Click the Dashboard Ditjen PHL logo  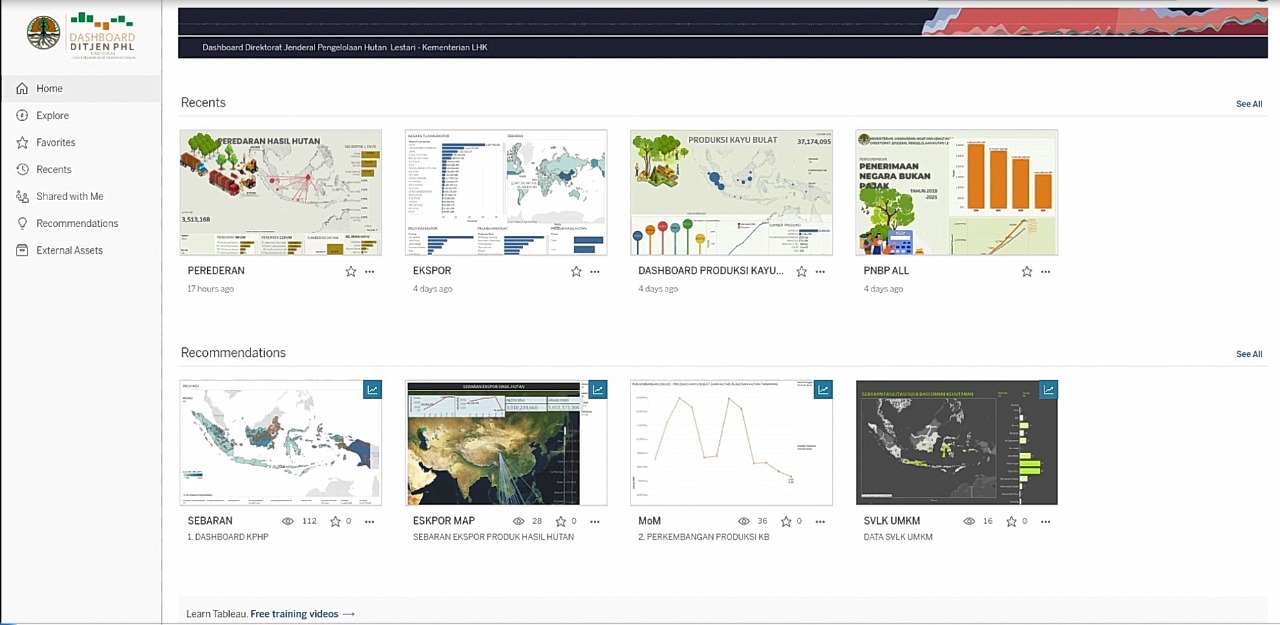coord(80,35)
